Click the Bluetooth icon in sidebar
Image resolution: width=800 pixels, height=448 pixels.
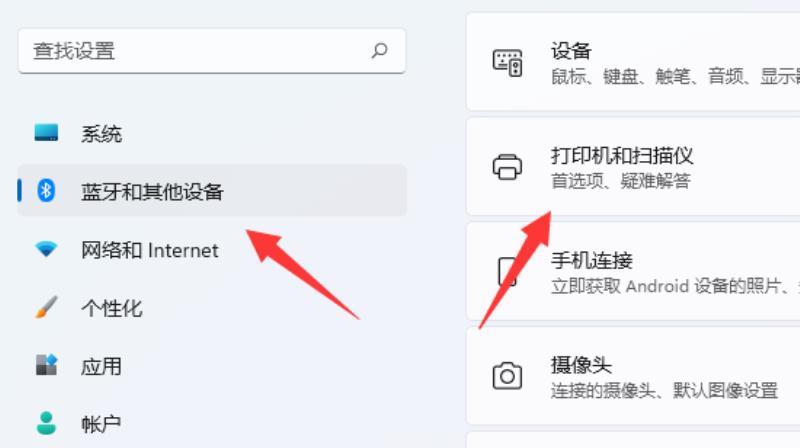pyautogui.click(x=46, y=191)
